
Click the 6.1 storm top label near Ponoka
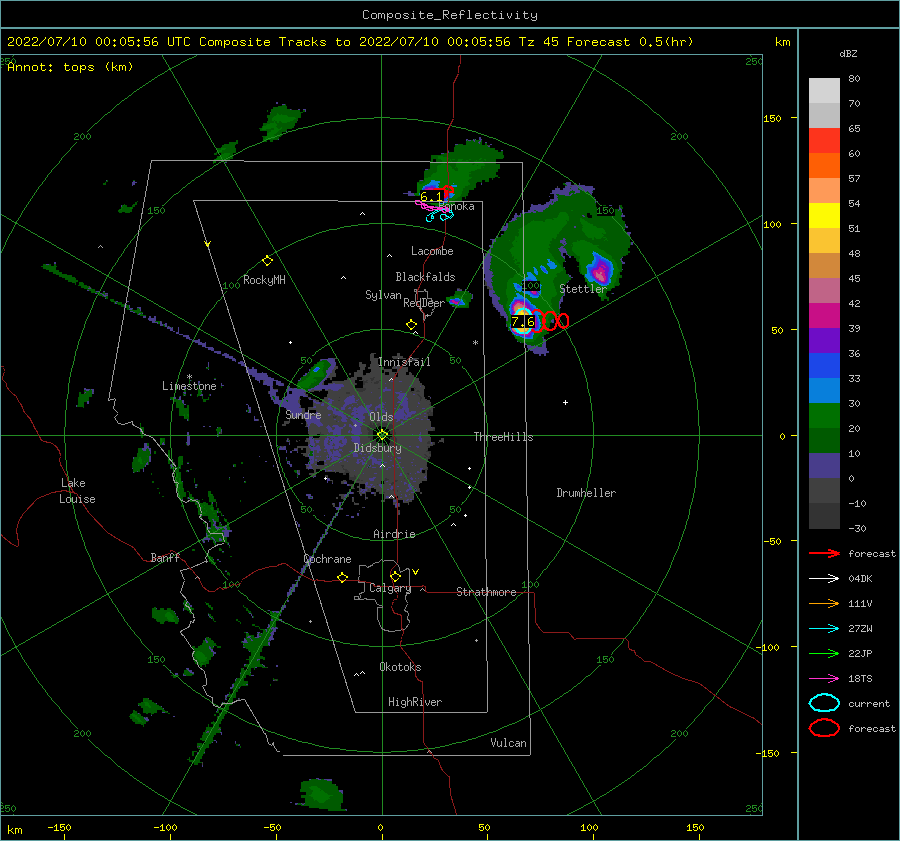[432, 197]
